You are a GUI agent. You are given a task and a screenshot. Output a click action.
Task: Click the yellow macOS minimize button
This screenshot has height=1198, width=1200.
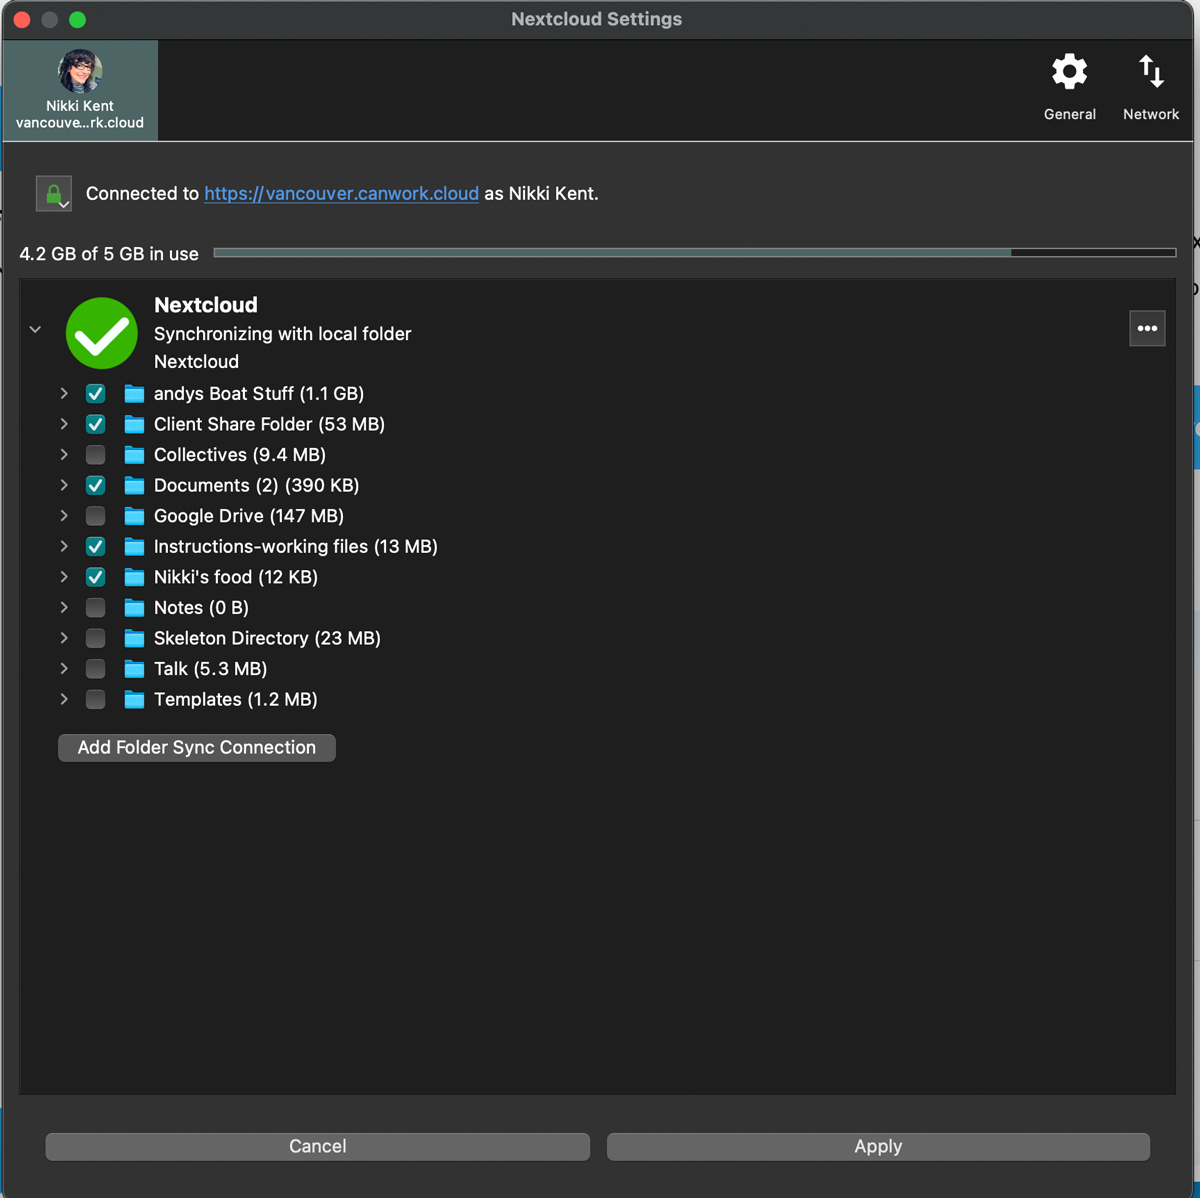pos(49,19)
